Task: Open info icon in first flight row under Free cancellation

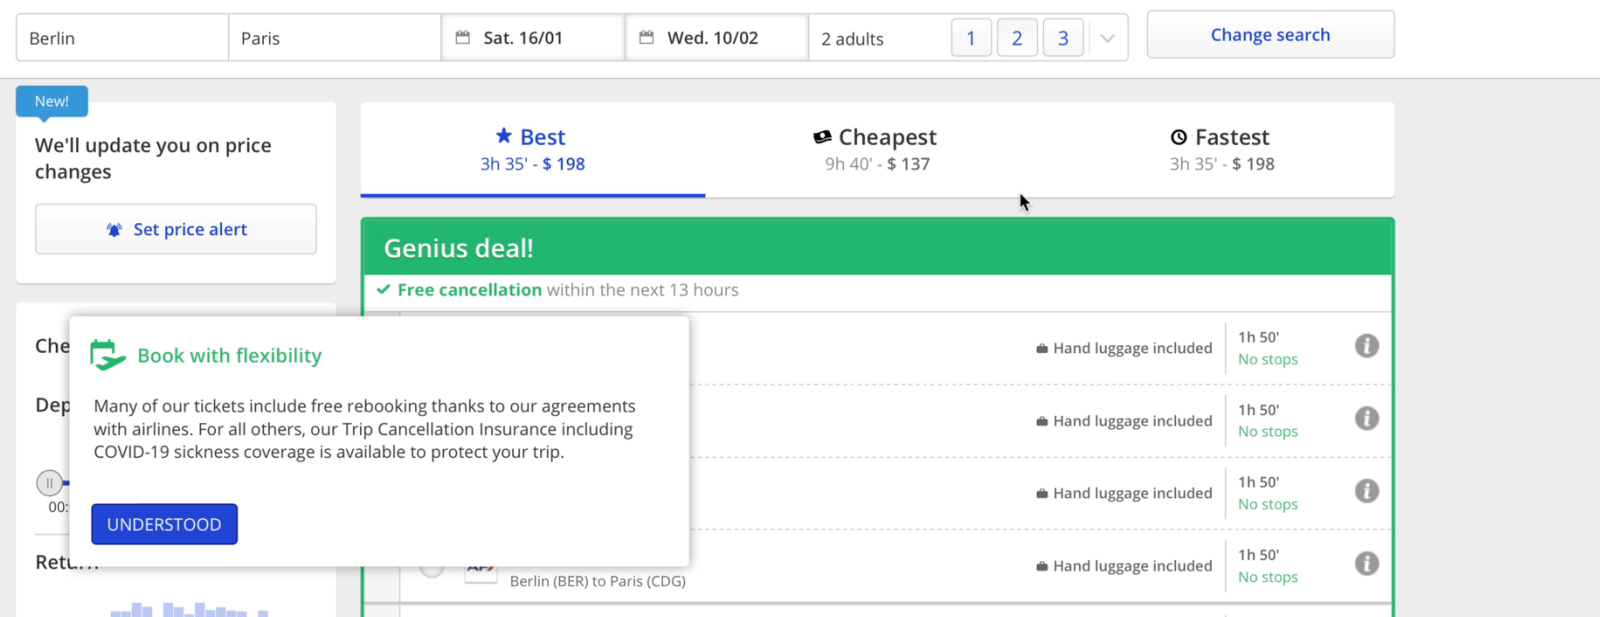Action: (1367, 346)
